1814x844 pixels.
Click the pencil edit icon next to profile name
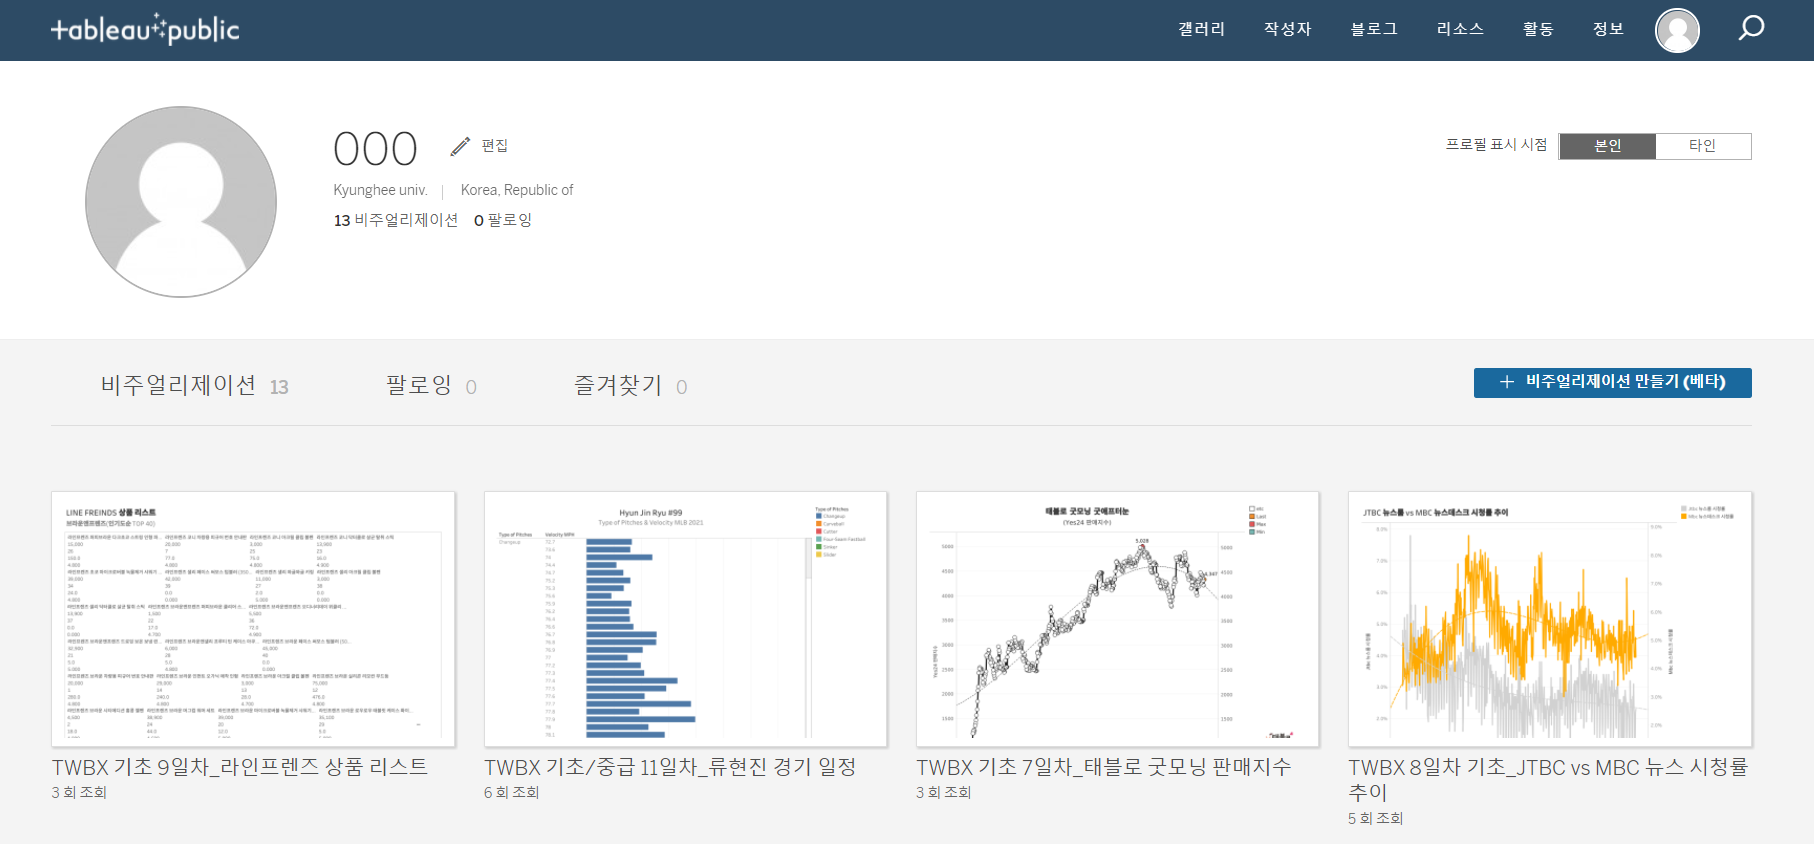pyautogui.click(x=460, y=146)
